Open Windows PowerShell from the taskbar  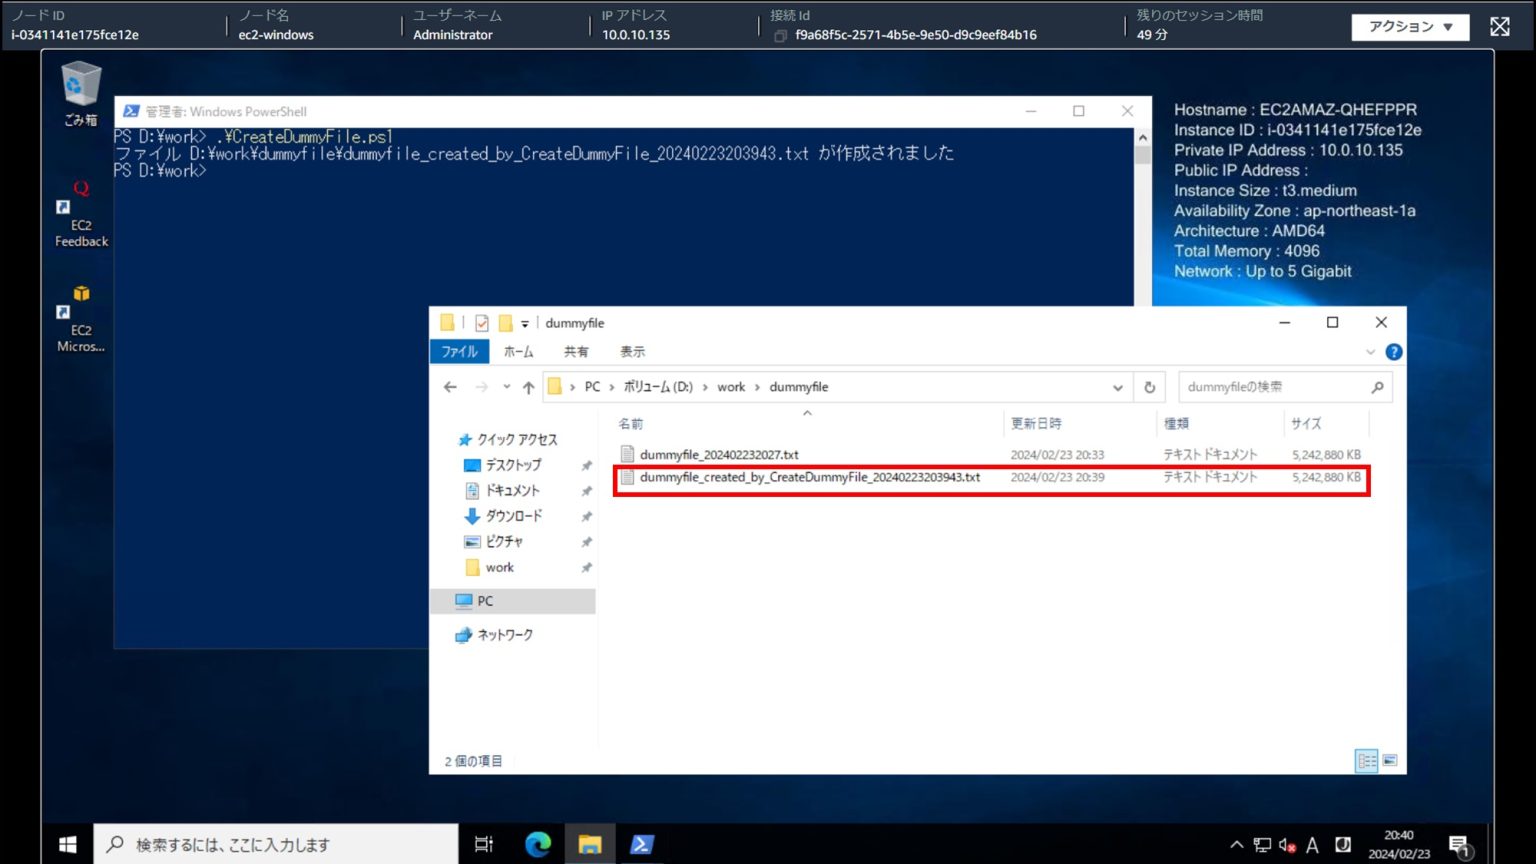click(x=642, y=844)
